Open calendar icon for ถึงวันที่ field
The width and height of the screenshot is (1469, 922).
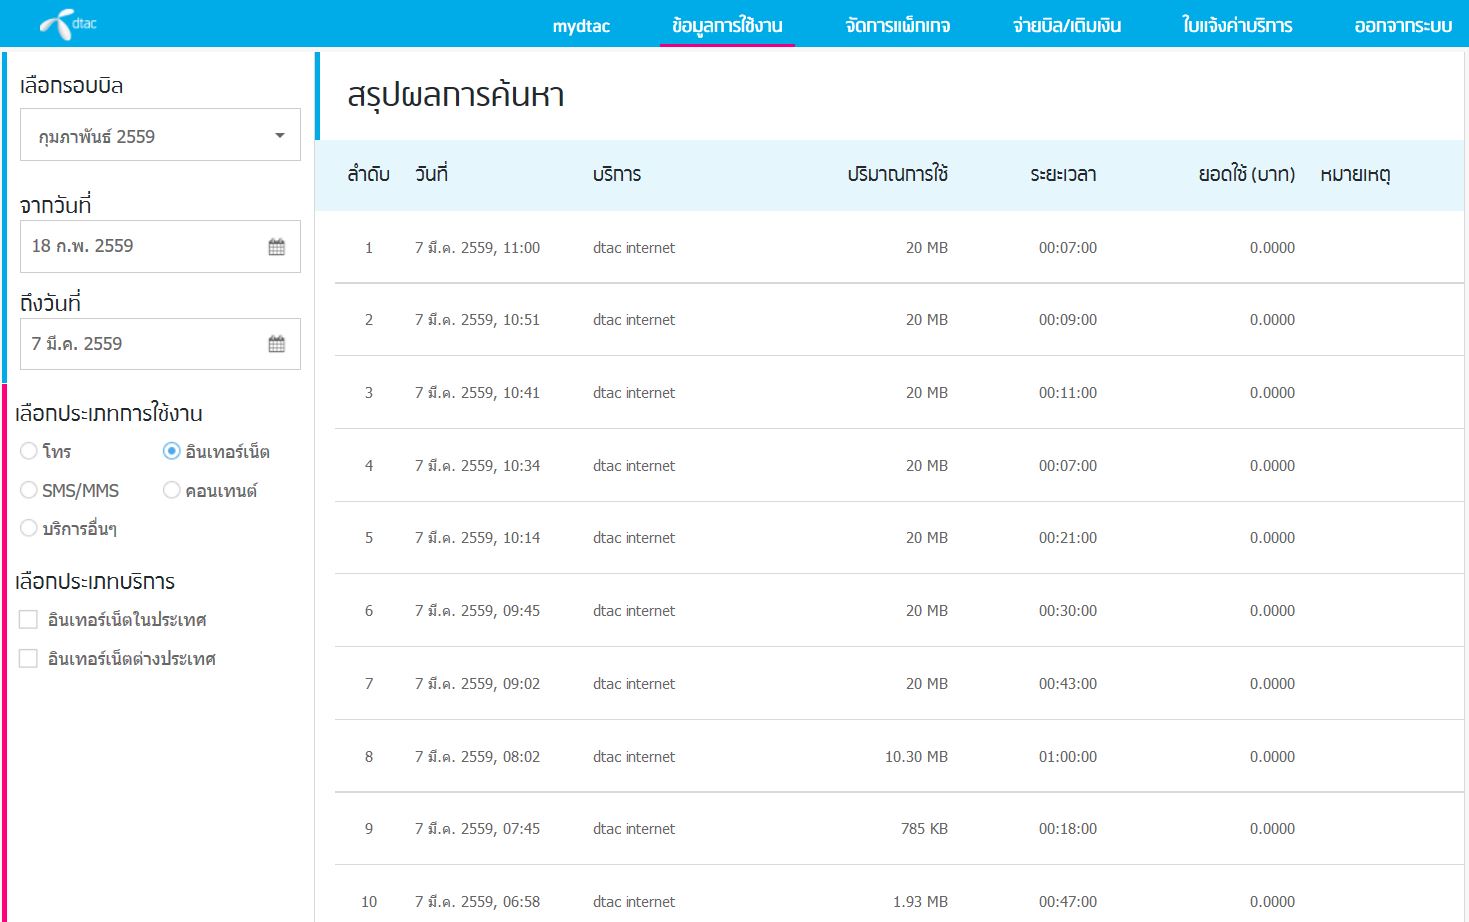(277, 345)
